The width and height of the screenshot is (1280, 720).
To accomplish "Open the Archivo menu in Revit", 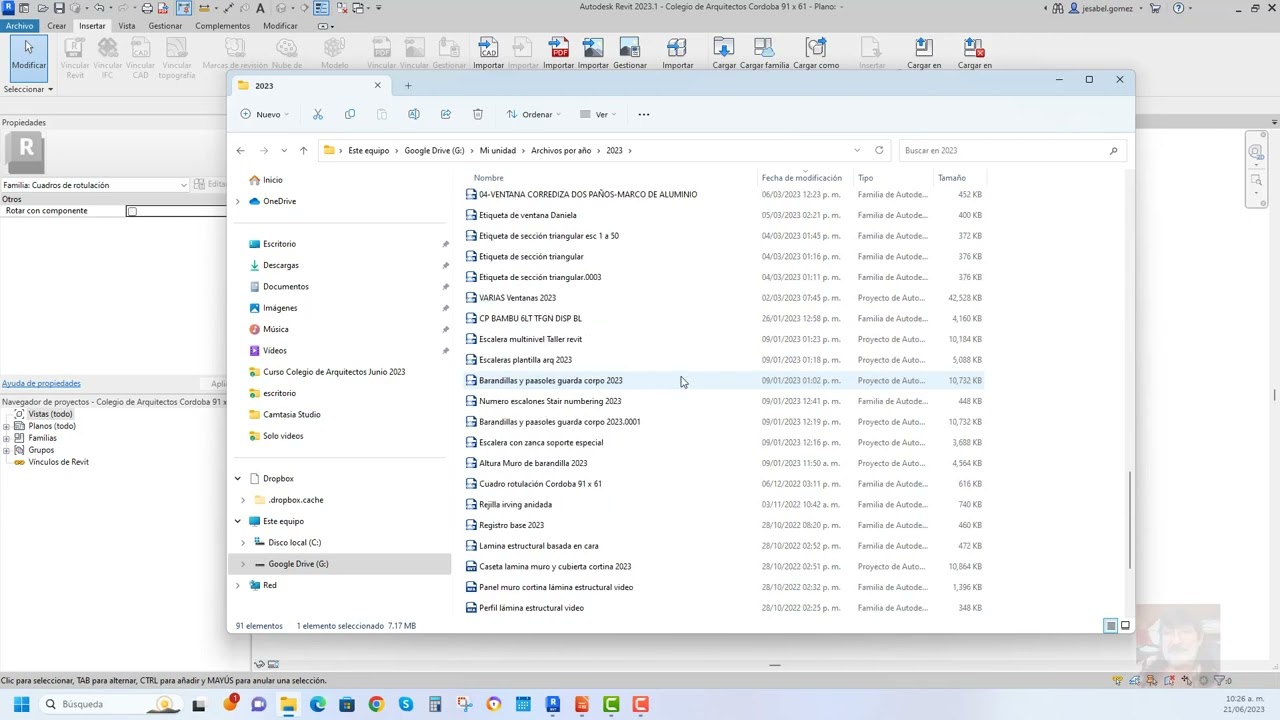I will tap(19, 26).
